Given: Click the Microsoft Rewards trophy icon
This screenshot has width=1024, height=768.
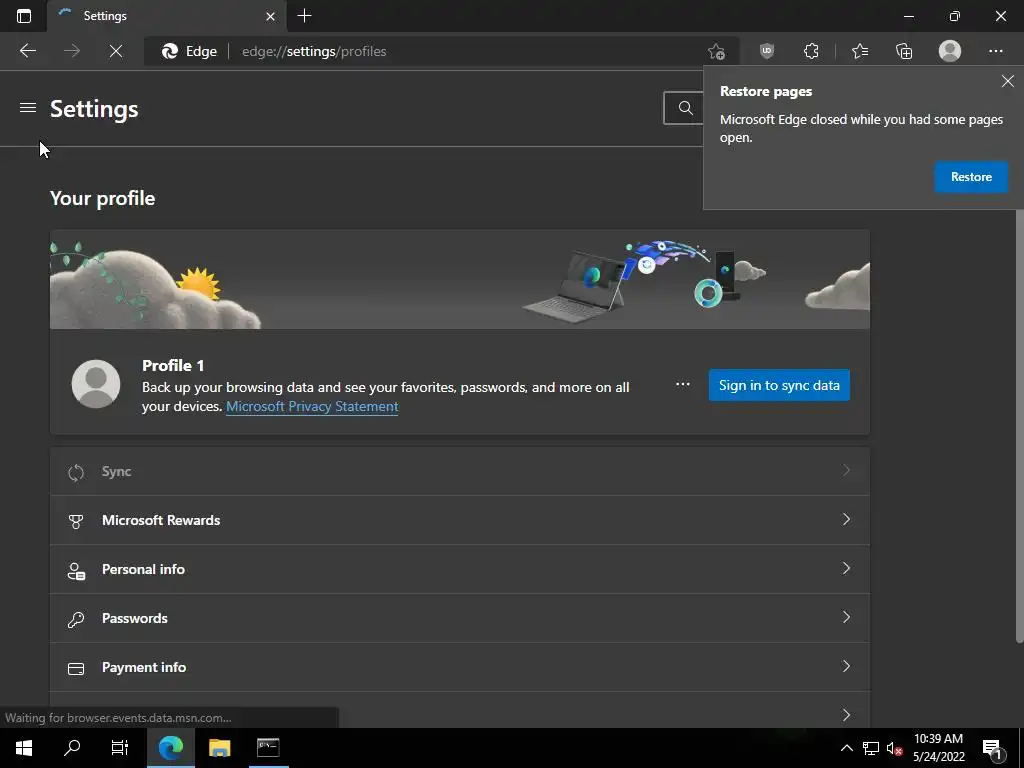Looking at the screenshot, I should (76, 521).
